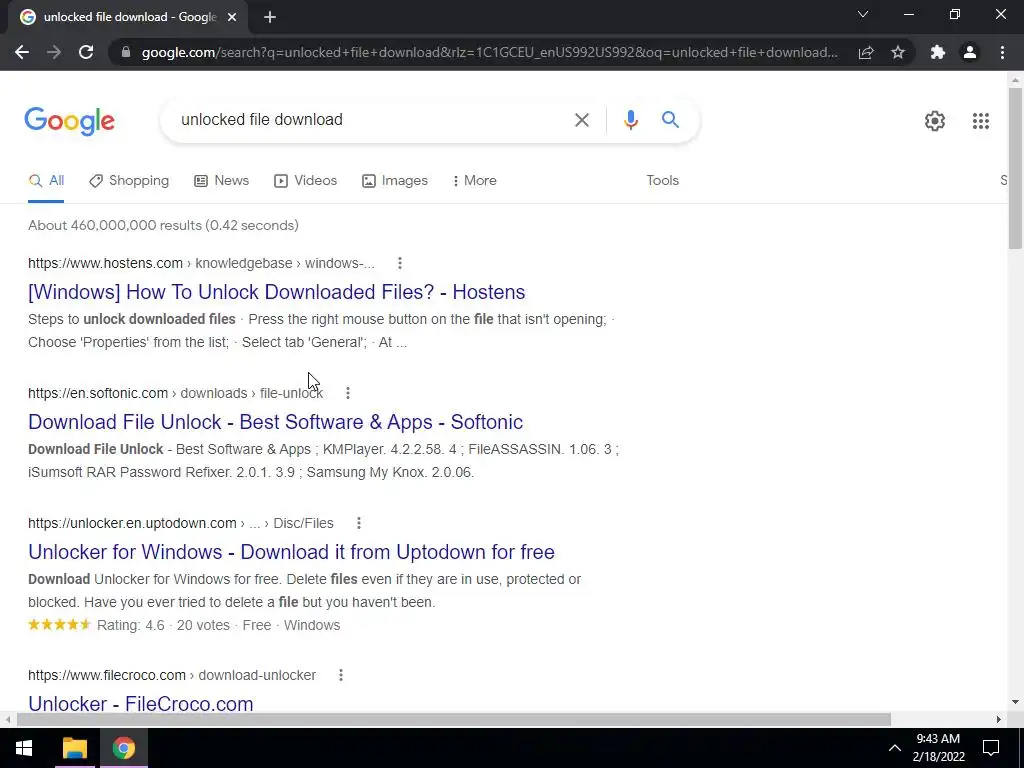
Task: Open the Windows Start menu
Action: coord(24,748)
